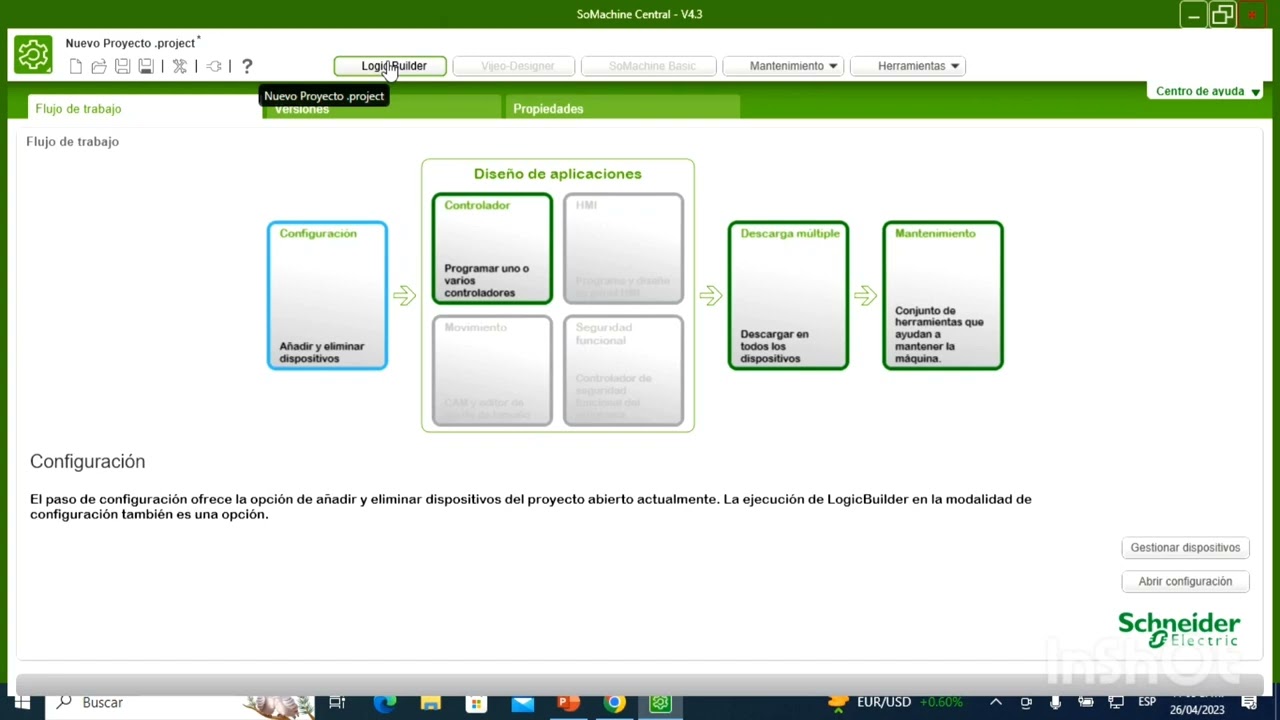1280x720 pixels.
Task: Click the EUR/USD widget in the taskbar
Action: [x=895, y=703]
